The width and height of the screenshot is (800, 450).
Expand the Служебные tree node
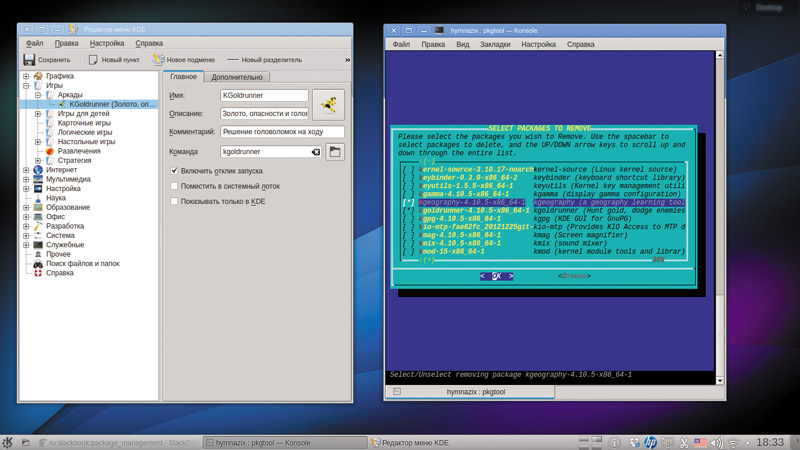pyautogui.click(x=26, y=245)
